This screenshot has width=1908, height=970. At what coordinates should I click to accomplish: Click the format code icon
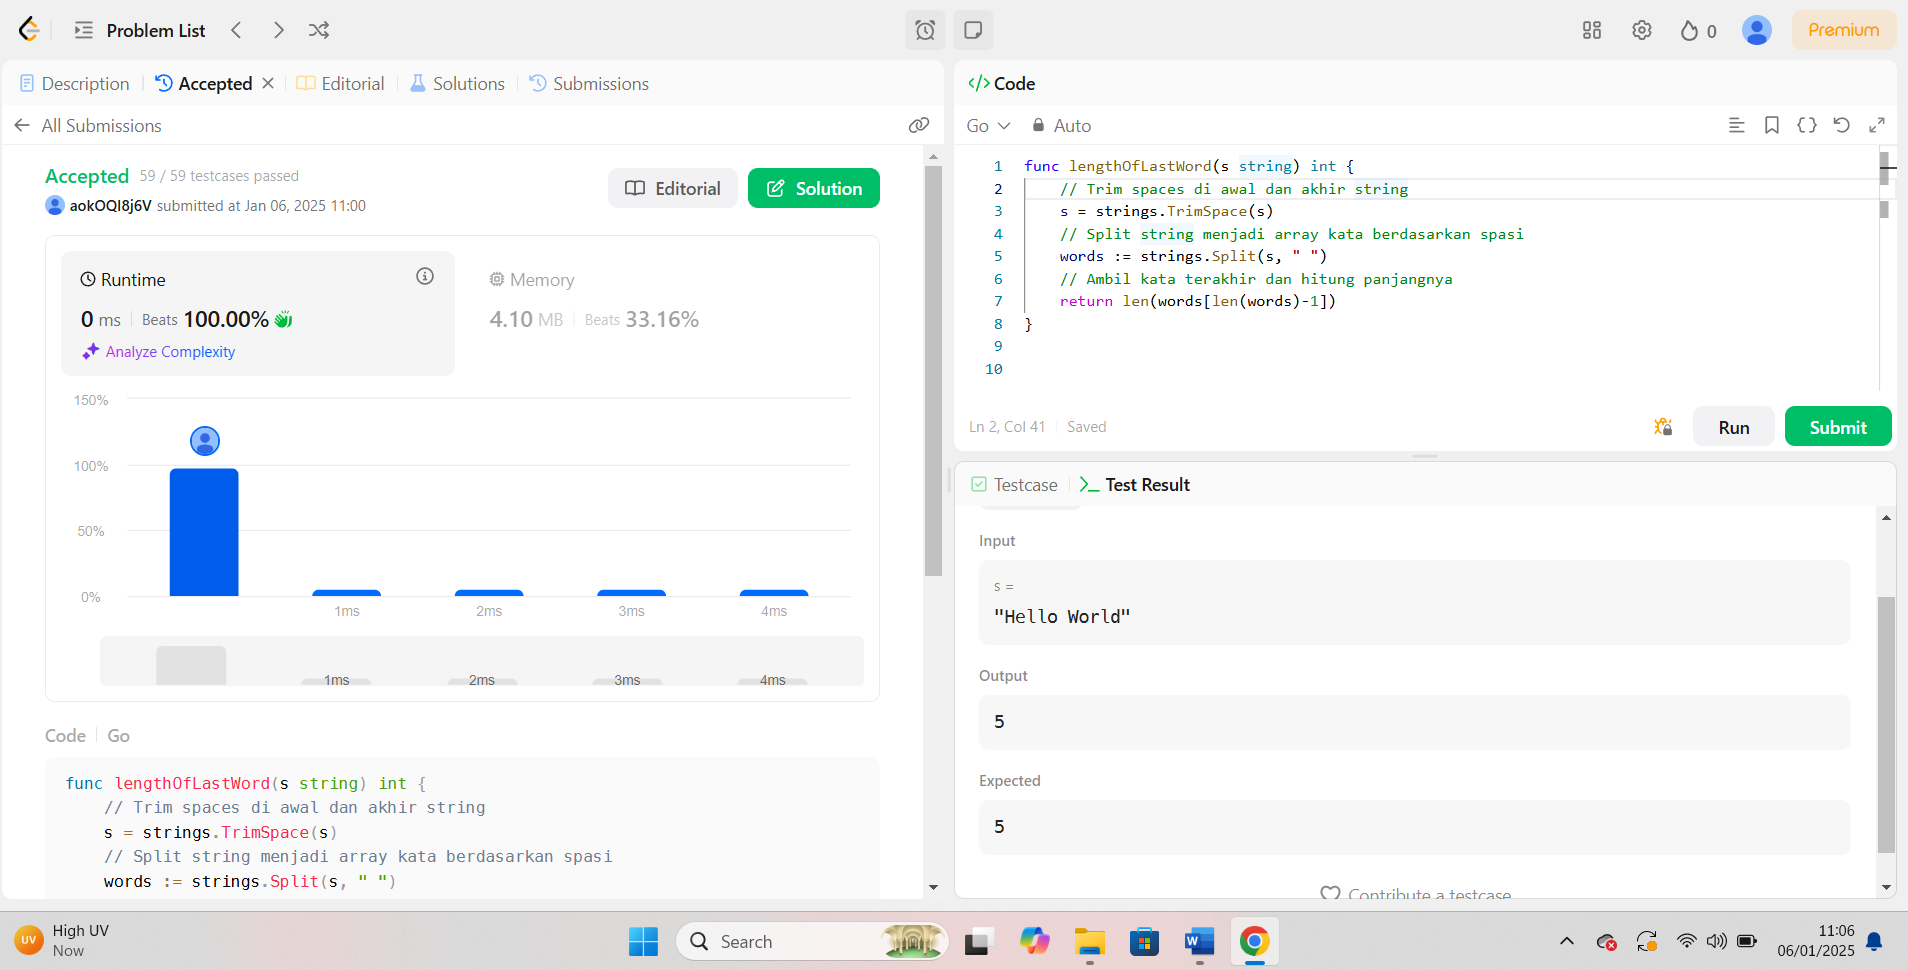(1737, 125)
